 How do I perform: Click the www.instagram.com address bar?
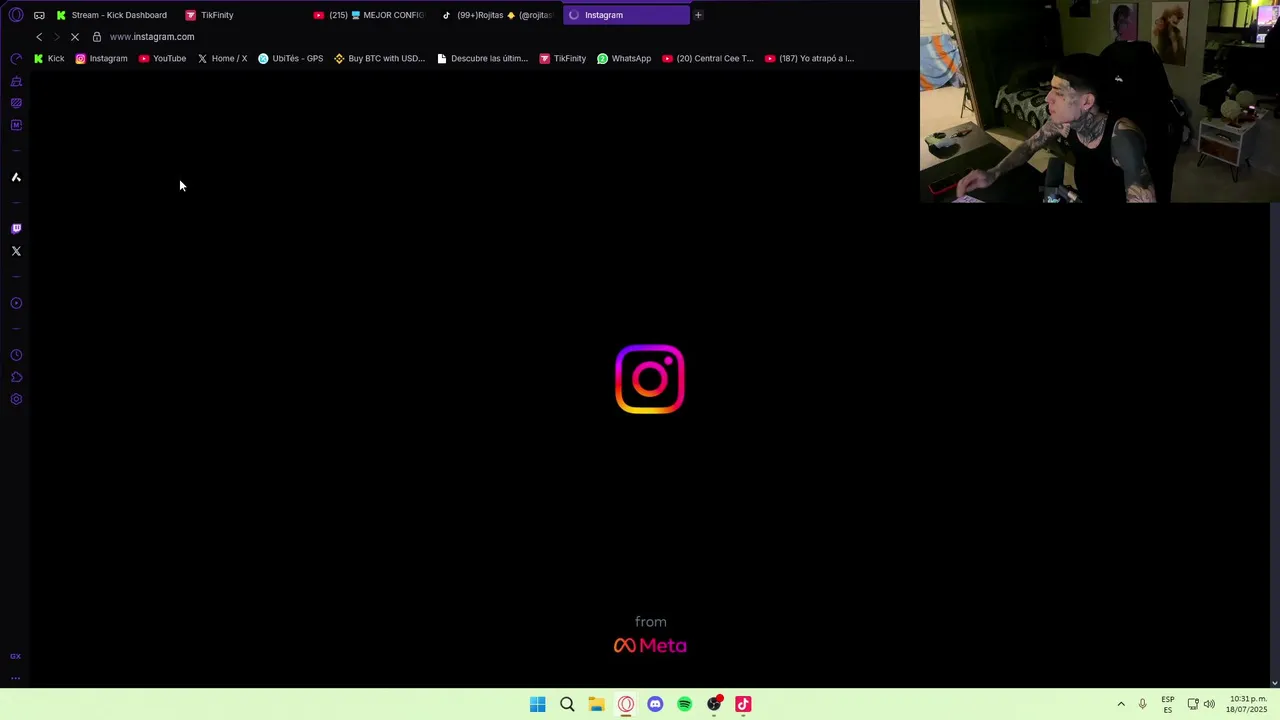[152, 37]
